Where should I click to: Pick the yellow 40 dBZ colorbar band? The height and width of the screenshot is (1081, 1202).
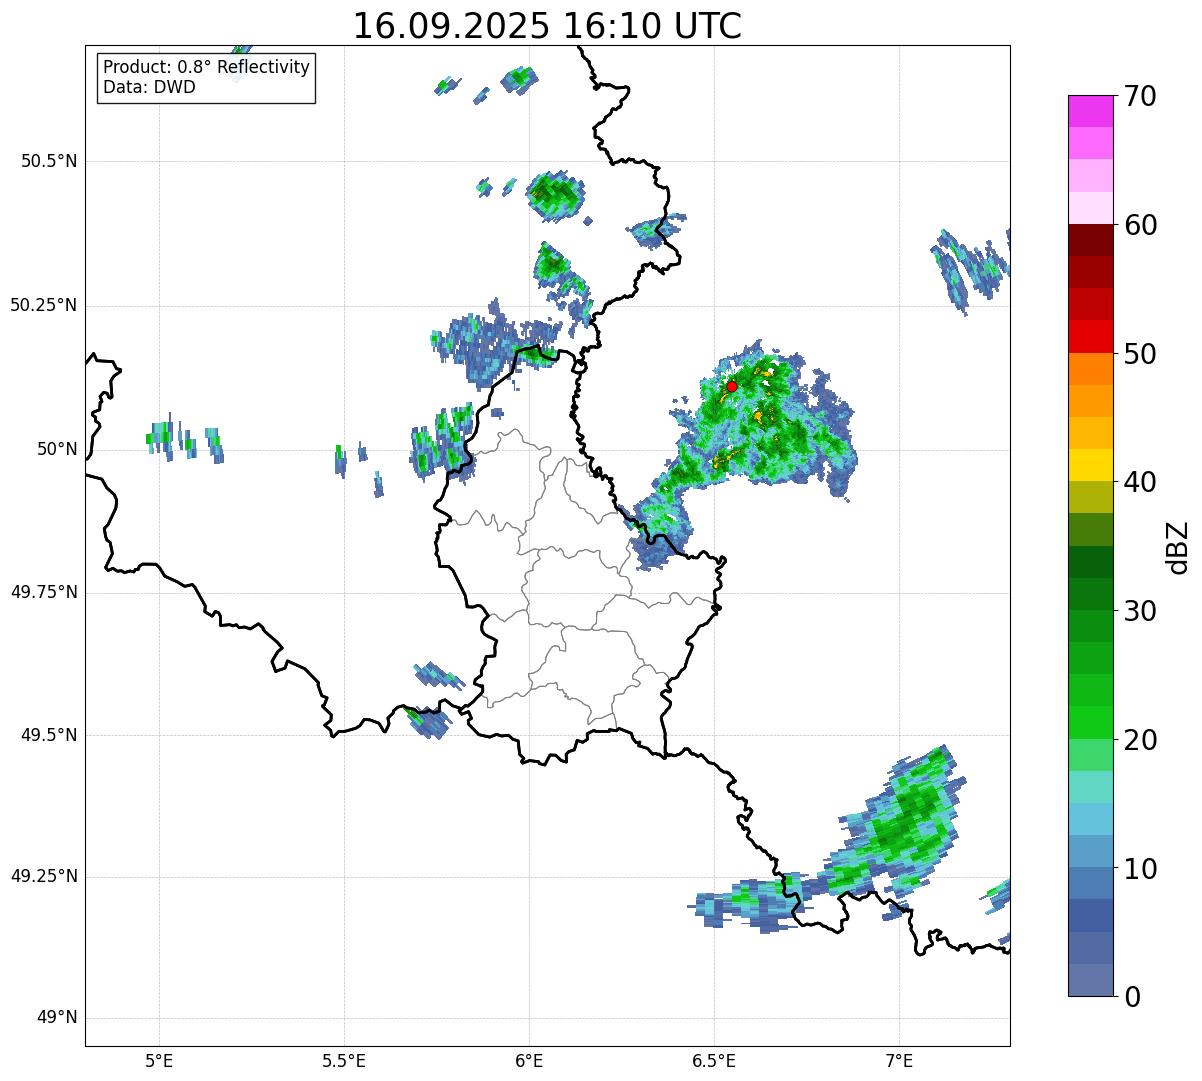tap(1096, 465)
